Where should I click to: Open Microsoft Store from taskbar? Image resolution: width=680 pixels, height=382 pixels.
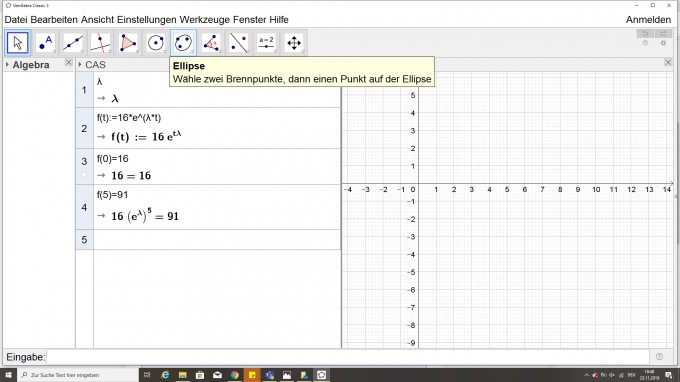tap(200, 375)
